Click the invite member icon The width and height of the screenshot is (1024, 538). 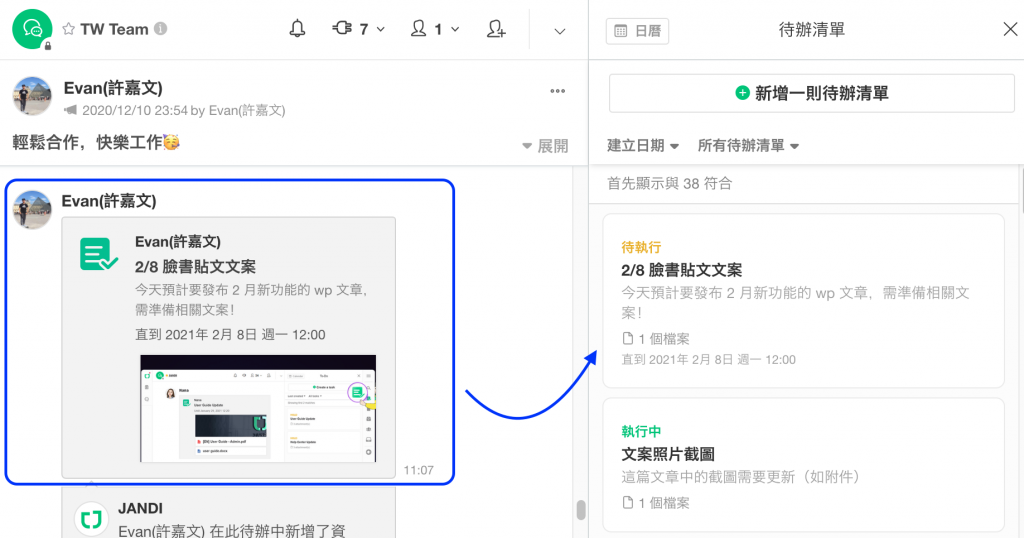coord(496,30)
